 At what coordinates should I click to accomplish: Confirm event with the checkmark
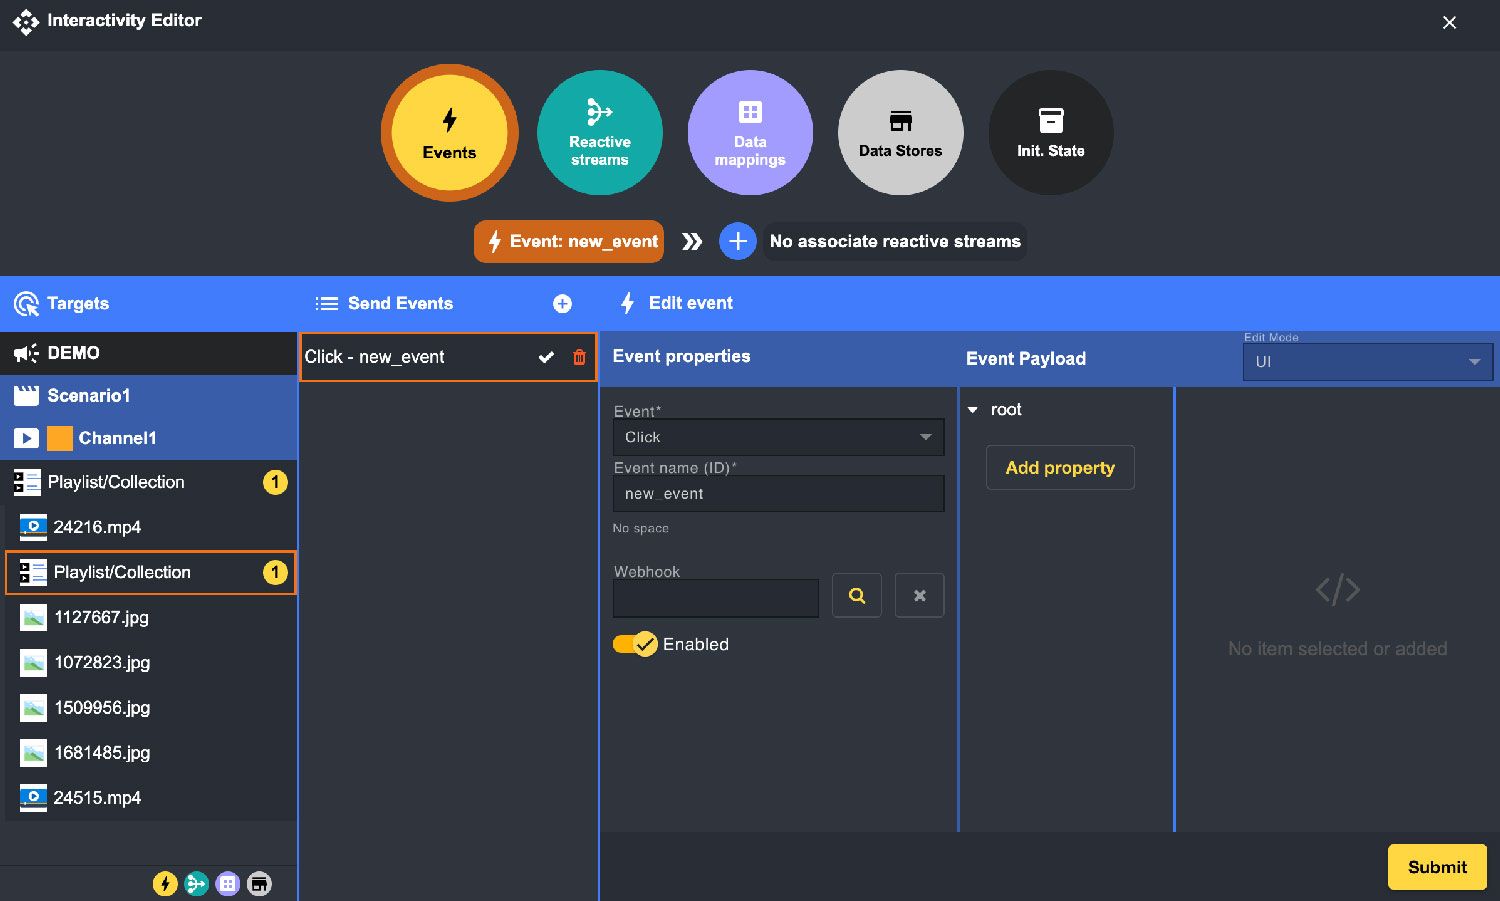(x=546, y=356)
